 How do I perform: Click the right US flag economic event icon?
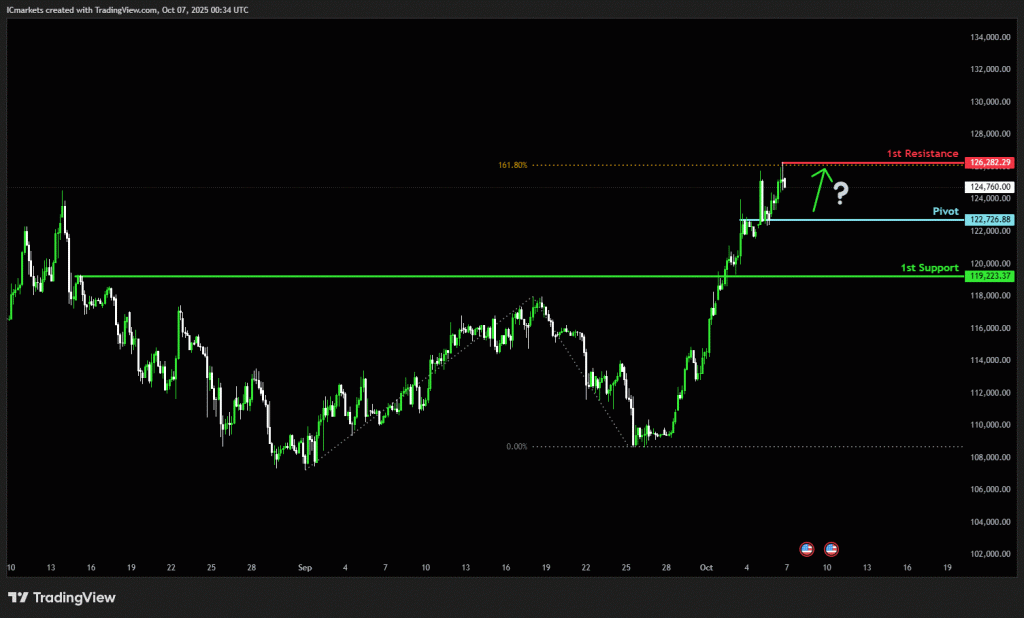832,549
